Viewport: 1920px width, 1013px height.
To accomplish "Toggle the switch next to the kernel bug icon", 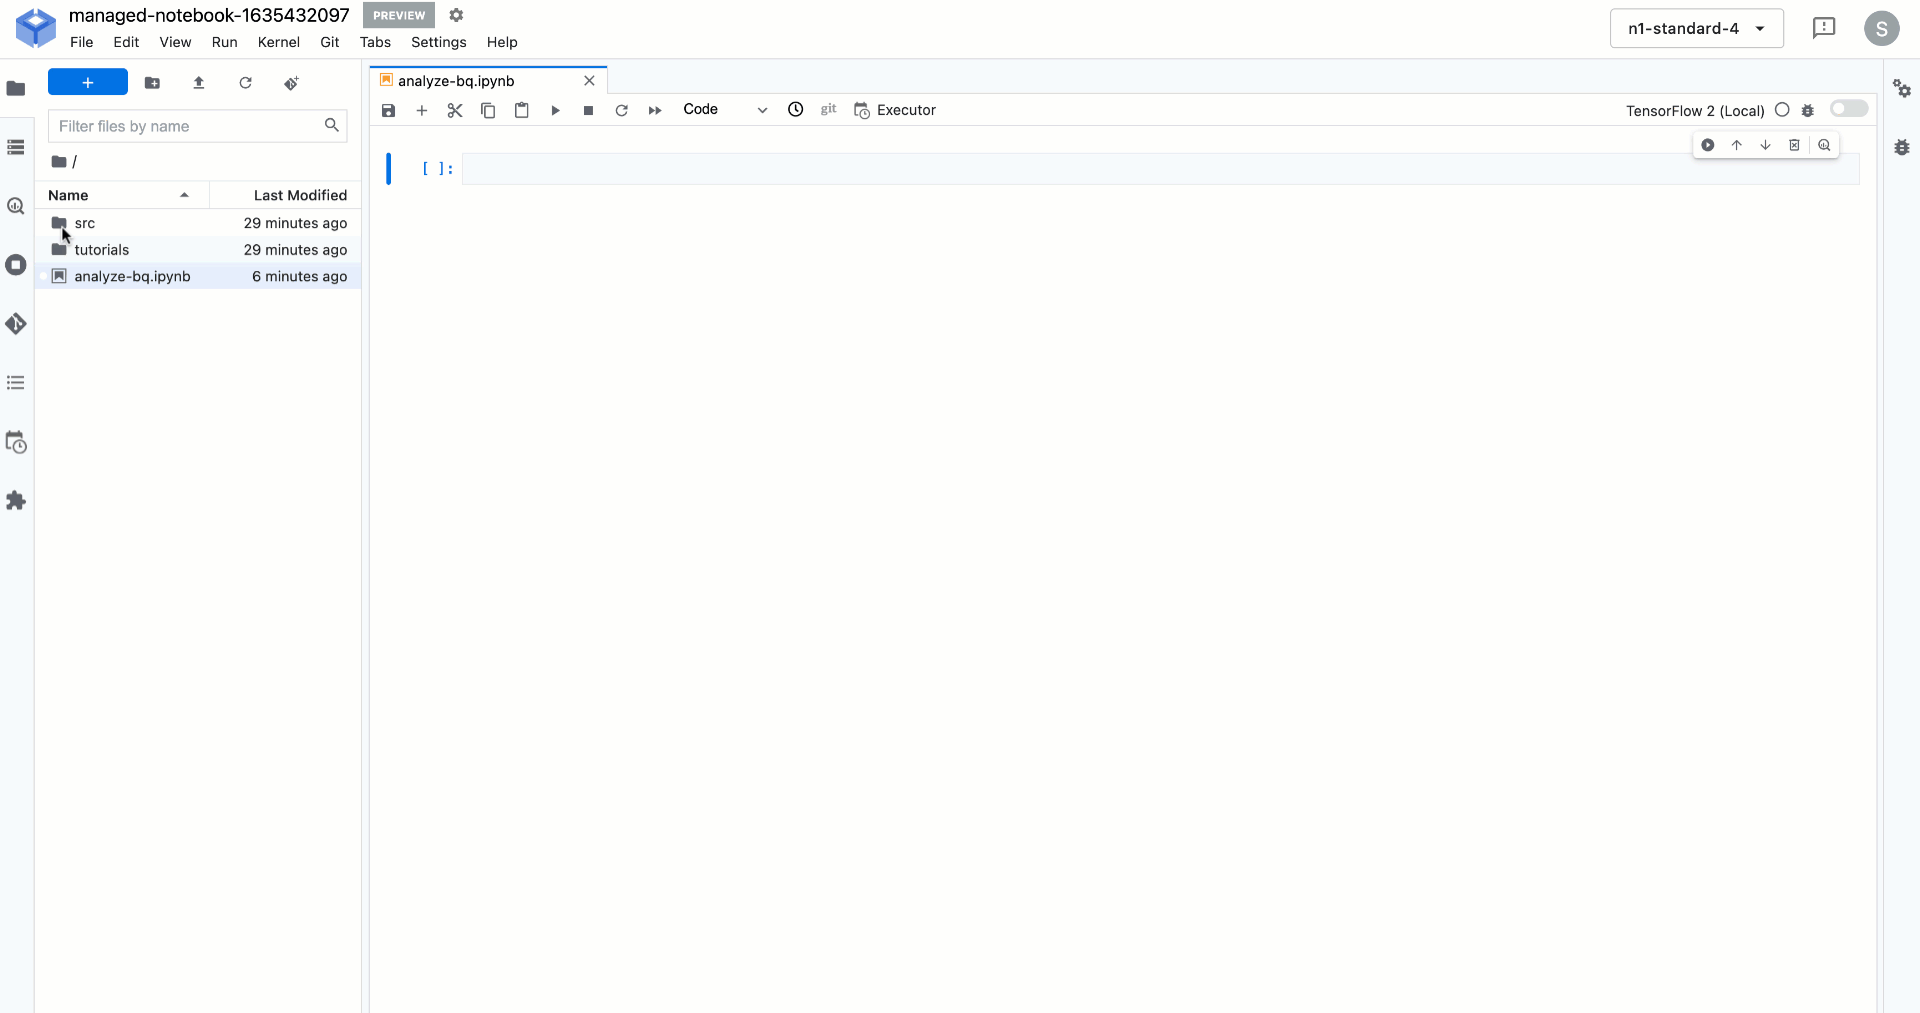I will pyautogui.click(x=1849, y=109).
